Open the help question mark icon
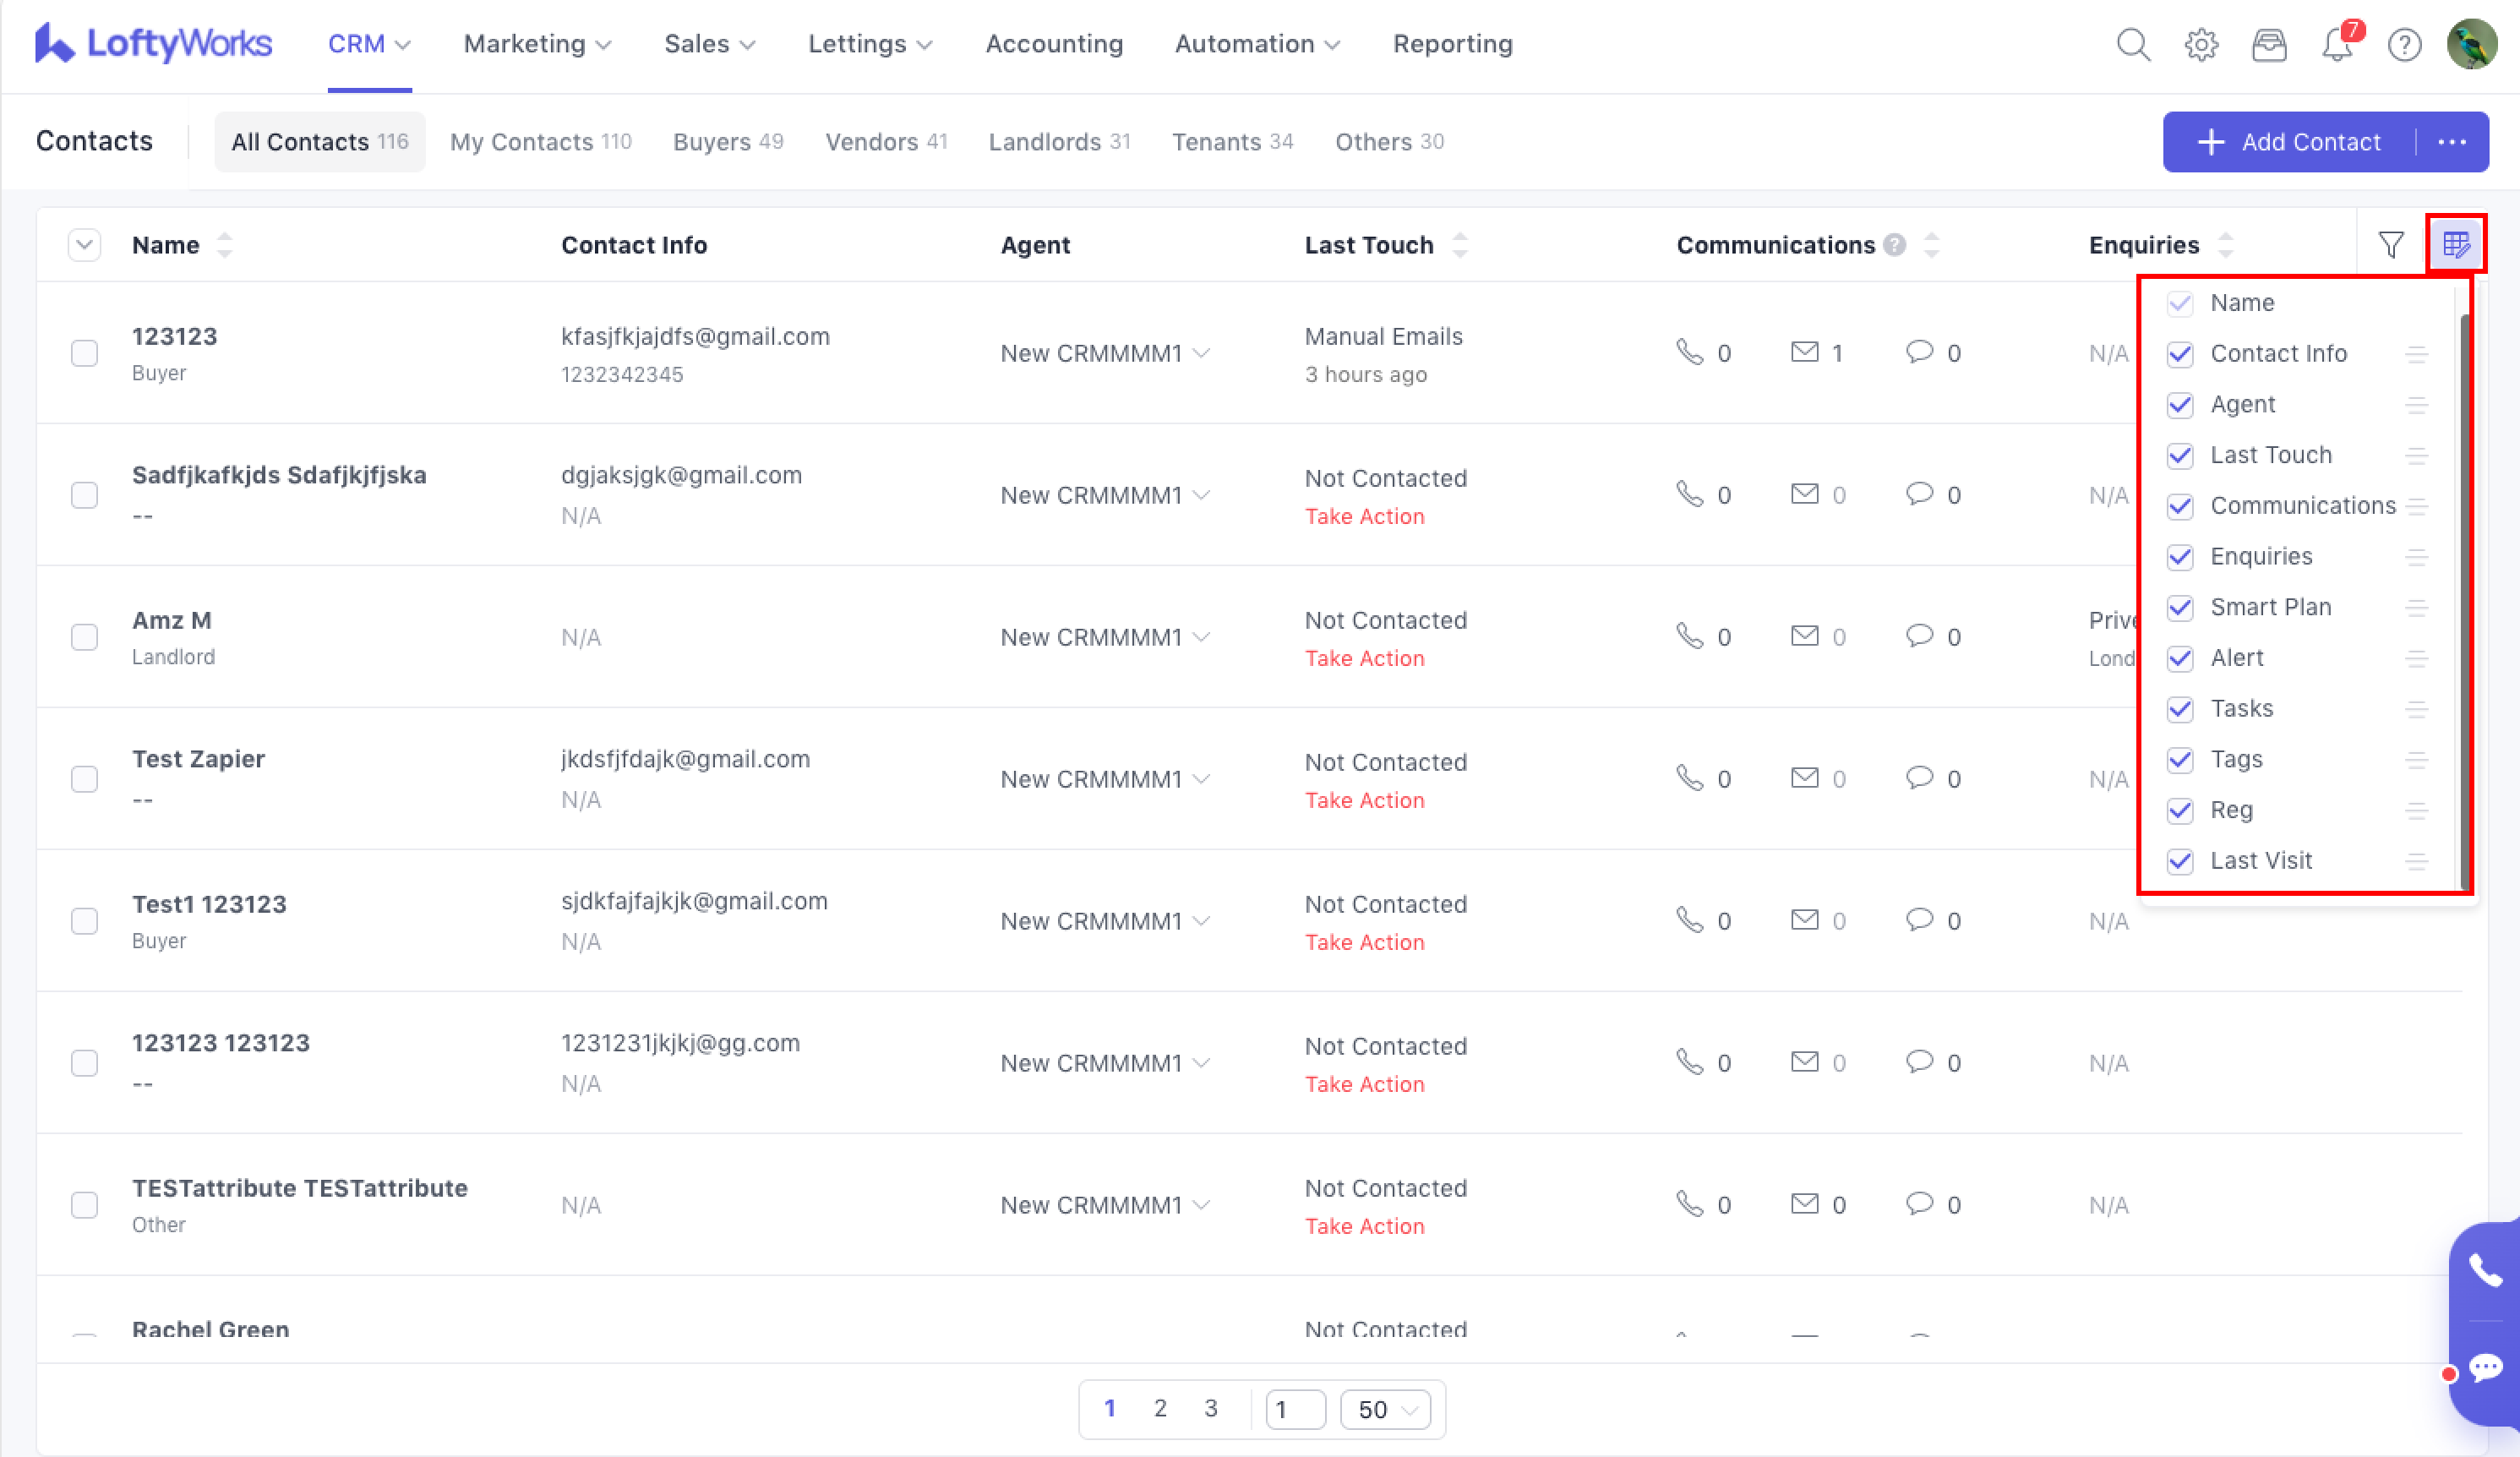The image size is (2520, 1457). pos(2404,45)
